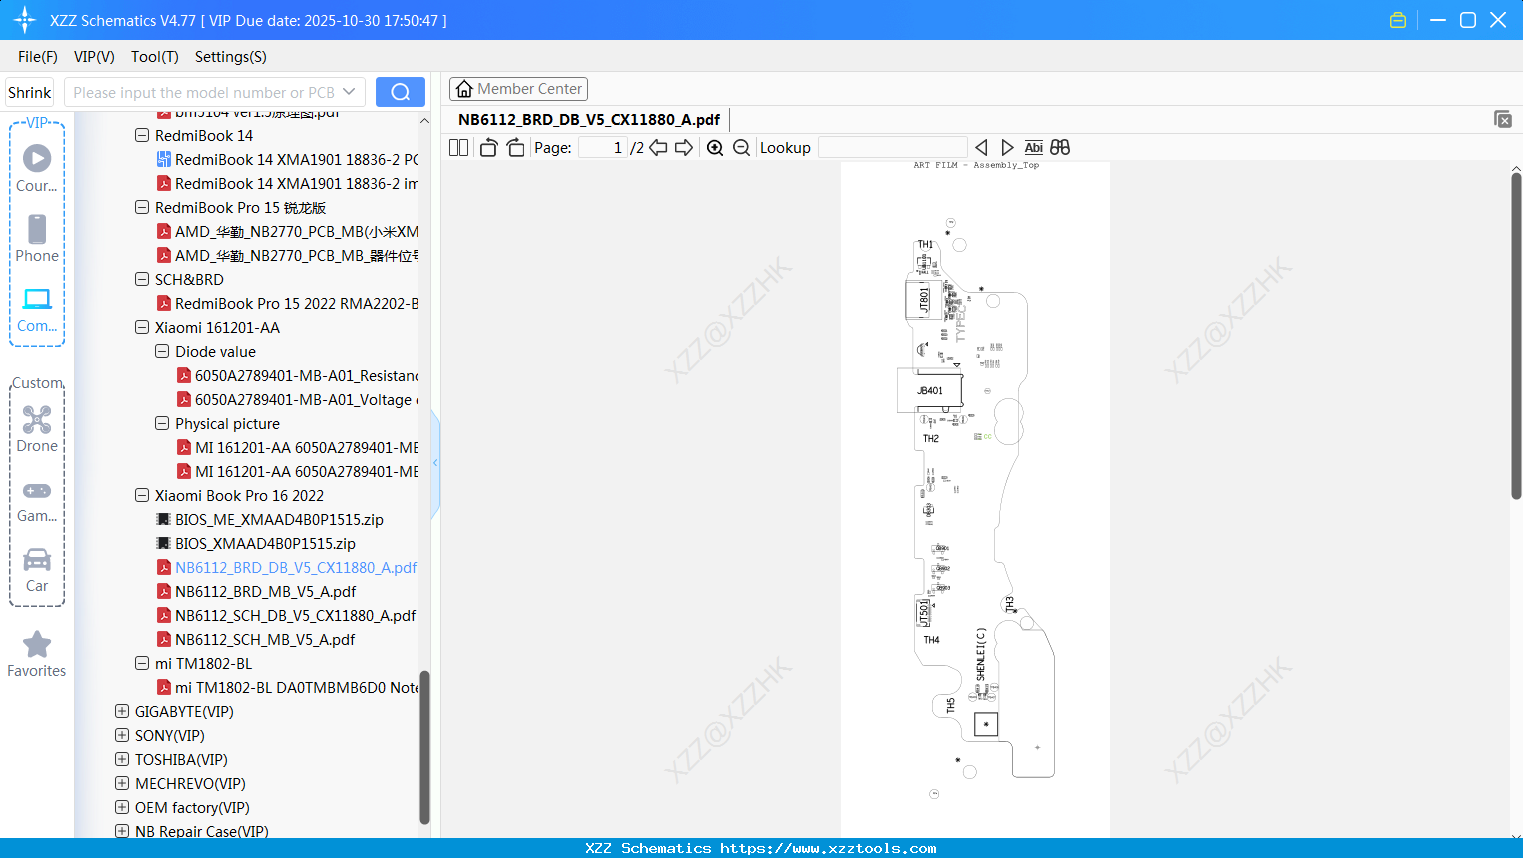Click the Lookup search field
Screen dimensions: 1523x858
coord(892,147)
